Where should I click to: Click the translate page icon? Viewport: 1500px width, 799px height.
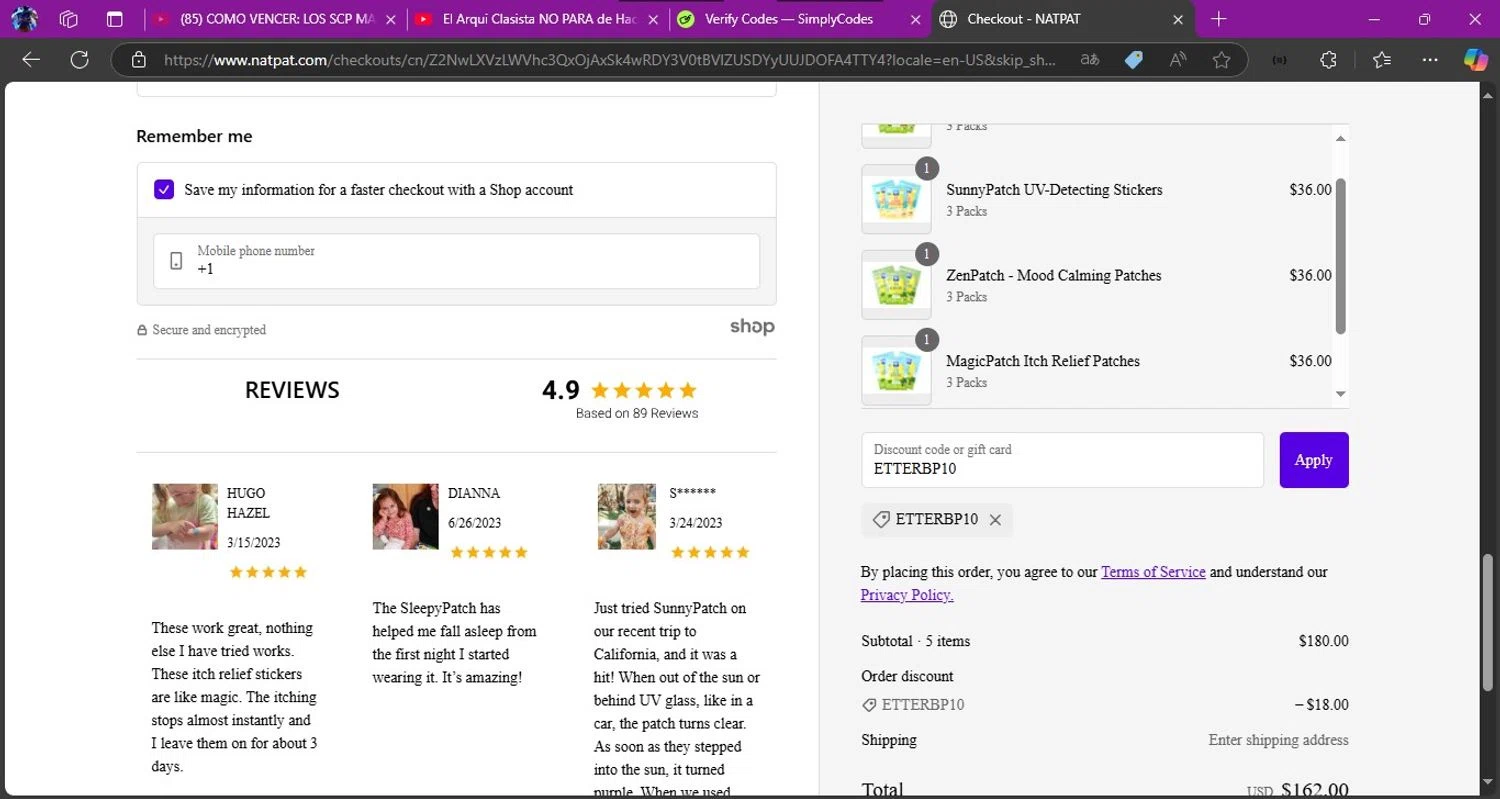click(x=1089, y=60)
